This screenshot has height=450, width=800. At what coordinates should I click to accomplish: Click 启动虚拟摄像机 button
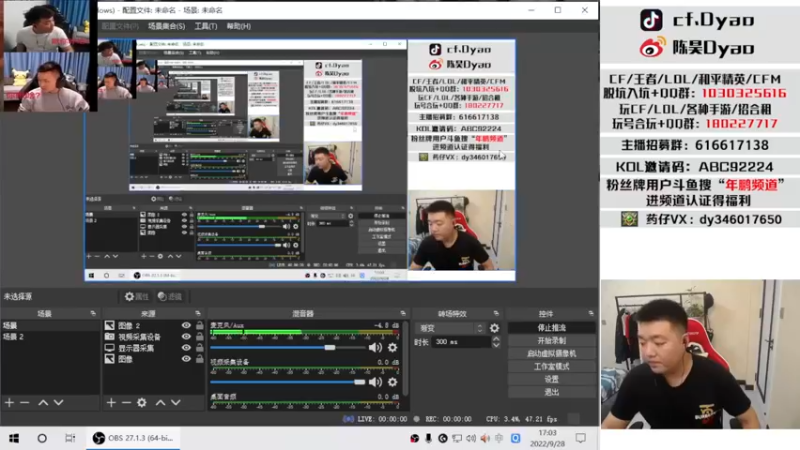point(552,353)
